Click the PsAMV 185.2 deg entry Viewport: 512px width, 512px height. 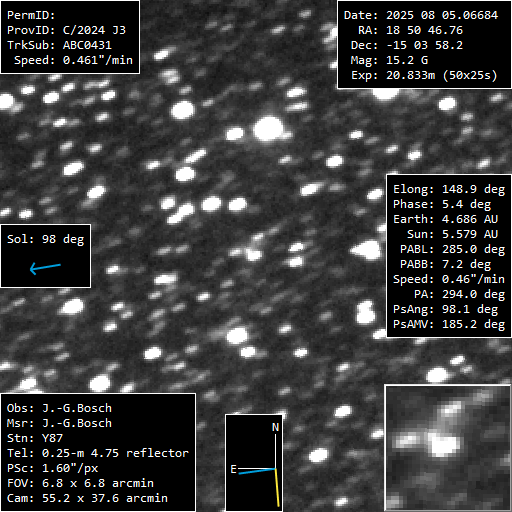coord(449,324)
